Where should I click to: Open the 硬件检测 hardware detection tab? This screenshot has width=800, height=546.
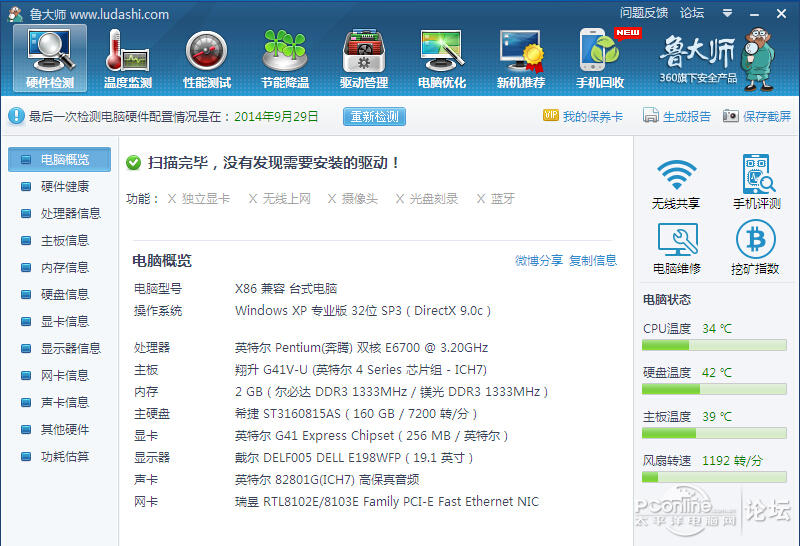click(50, 58)
